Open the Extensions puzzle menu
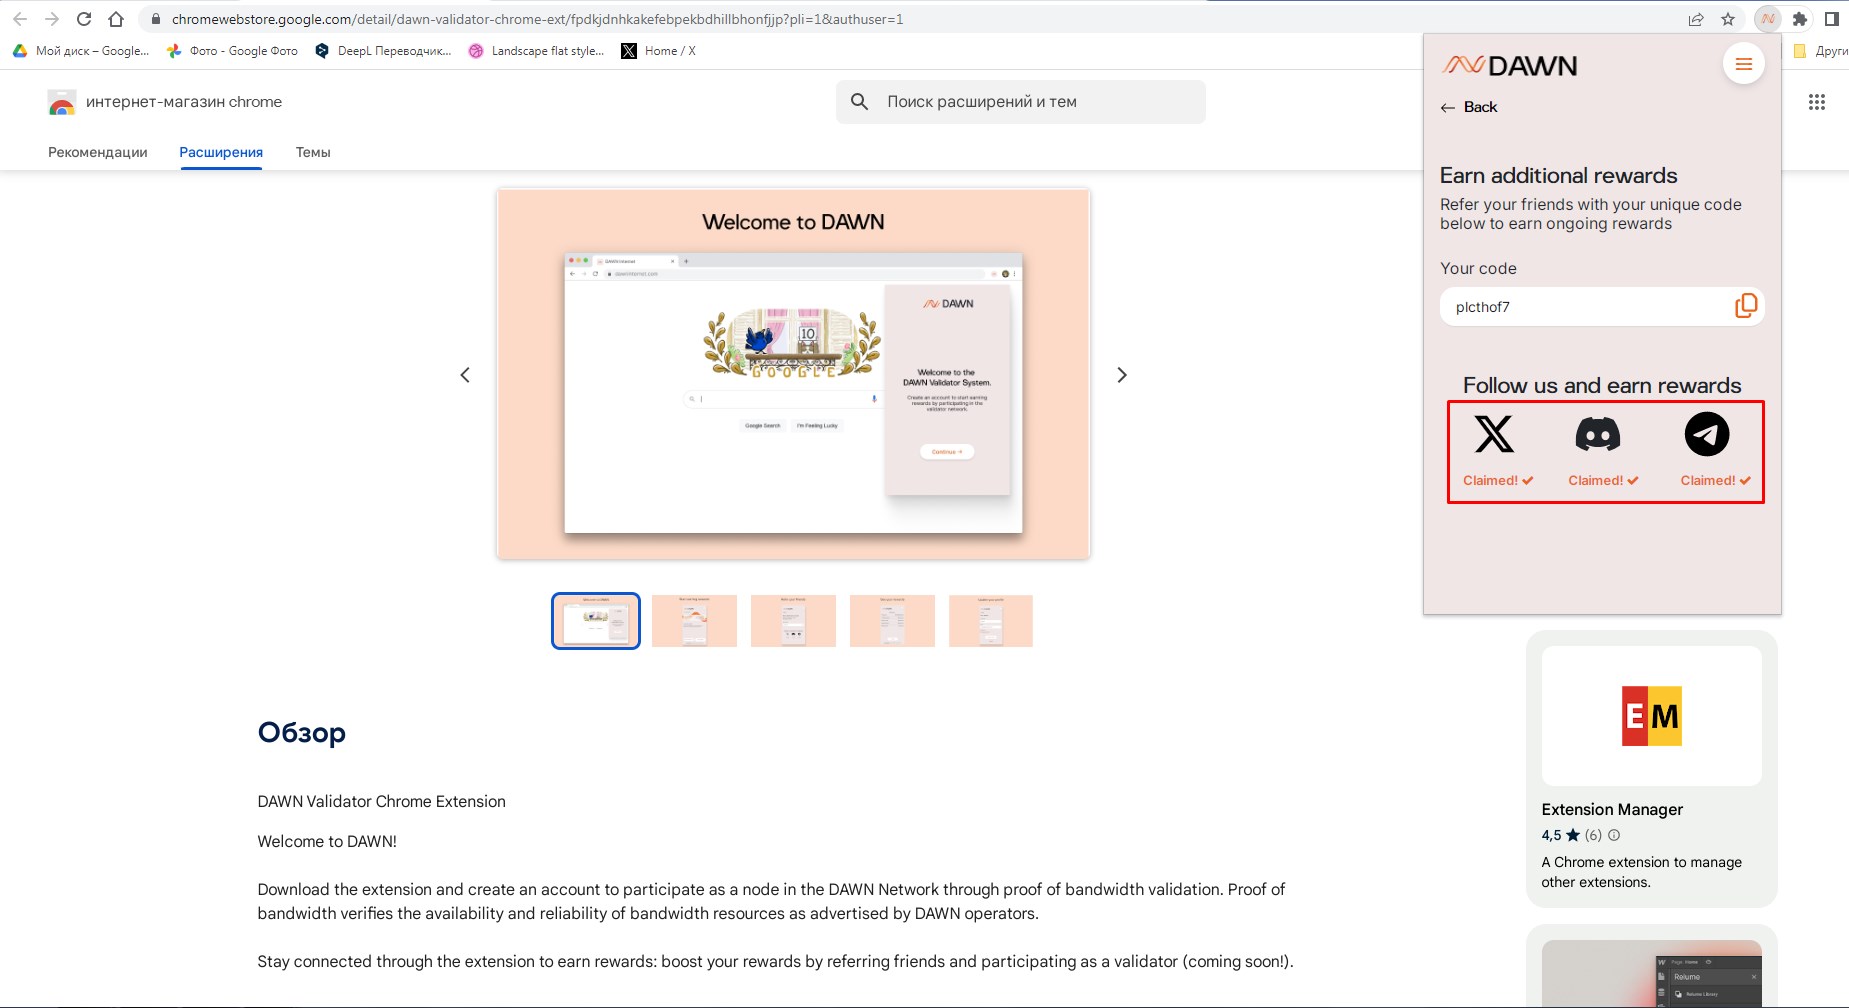The width and height of the screenshot is (1849, 1008). (x=1800, y=19)
